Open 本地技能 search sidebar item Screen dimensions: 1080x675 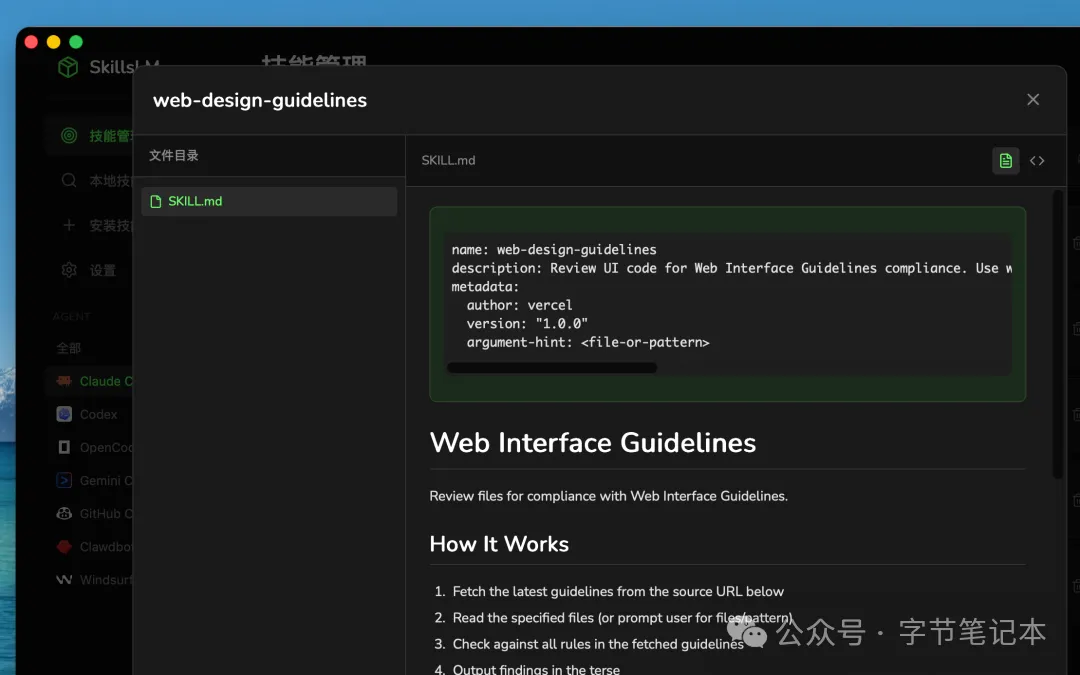click(x=90, y=180)
